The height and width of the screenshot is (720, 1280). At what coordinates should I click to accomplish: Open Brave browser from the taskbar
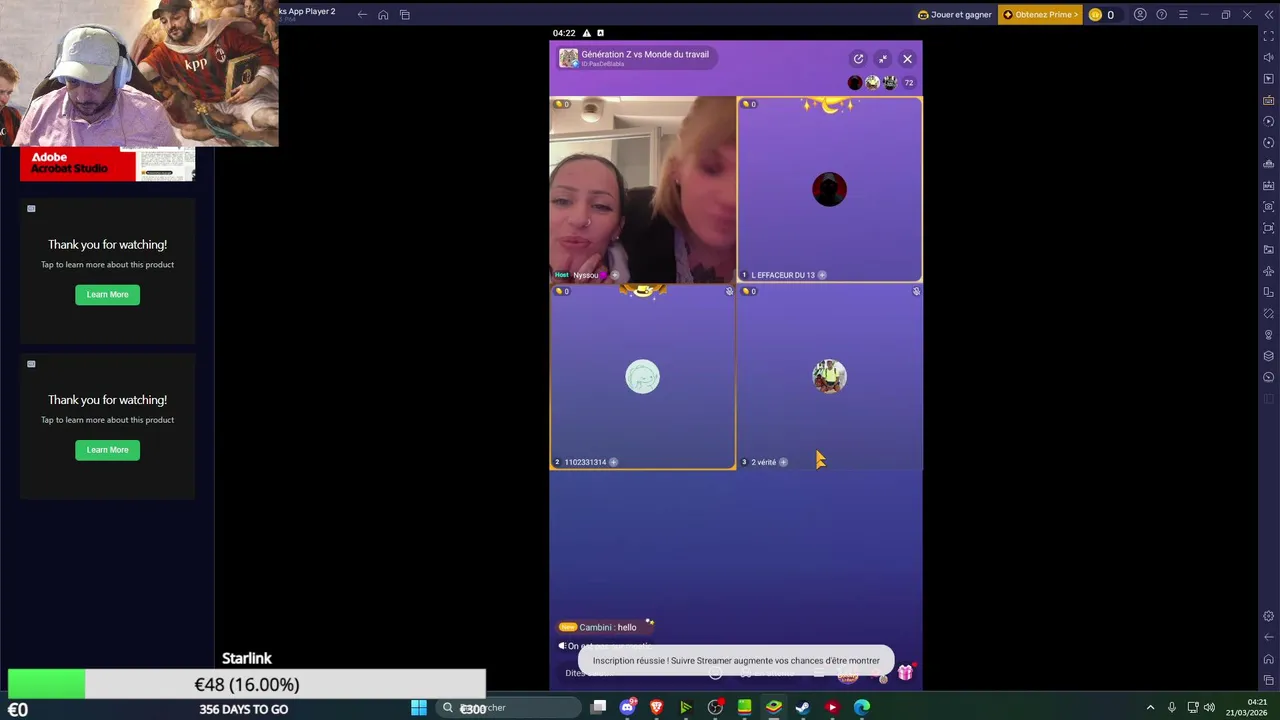(x=657, y=708)
